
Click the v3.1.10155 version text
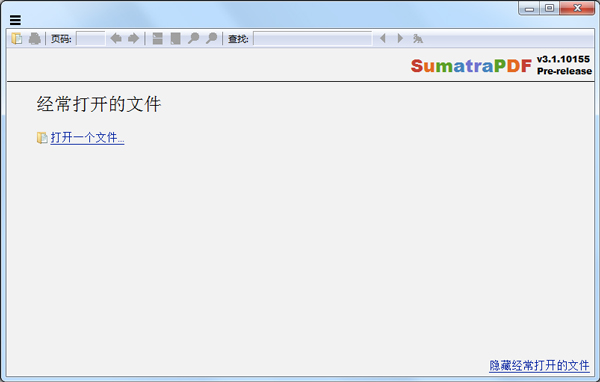563,59
